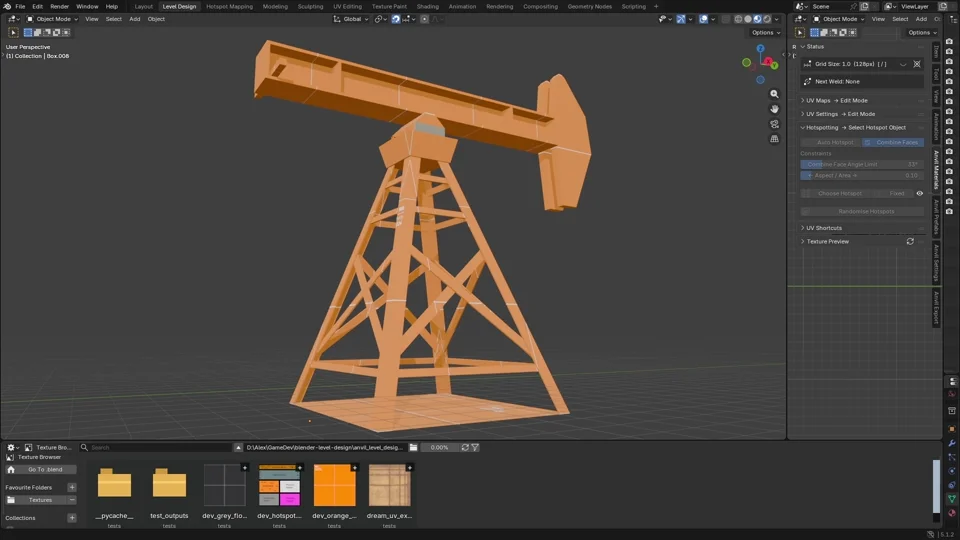This screenshot has width=960, height=540.
Task: Click the red X axis gizmo handle
Action: 768,61
